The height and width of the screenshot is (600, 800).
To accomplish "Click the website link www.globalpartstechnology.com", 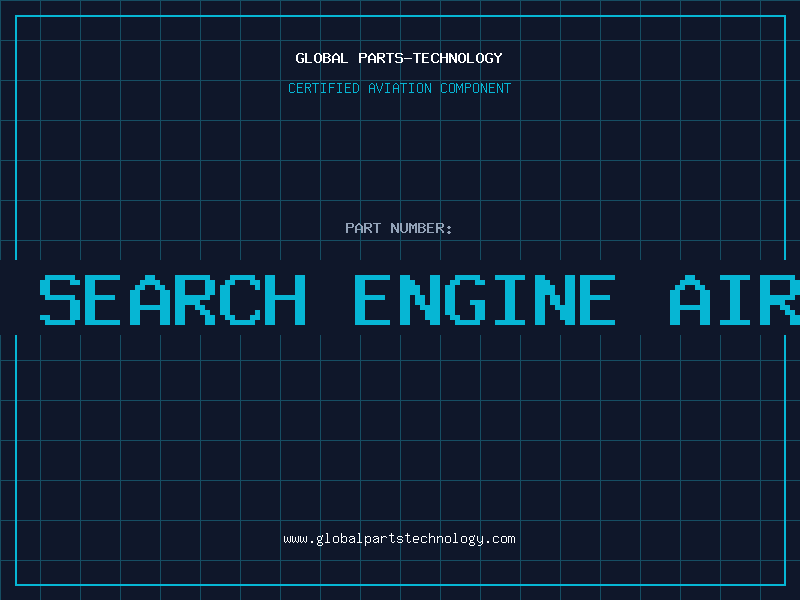I will pos(399,539).
